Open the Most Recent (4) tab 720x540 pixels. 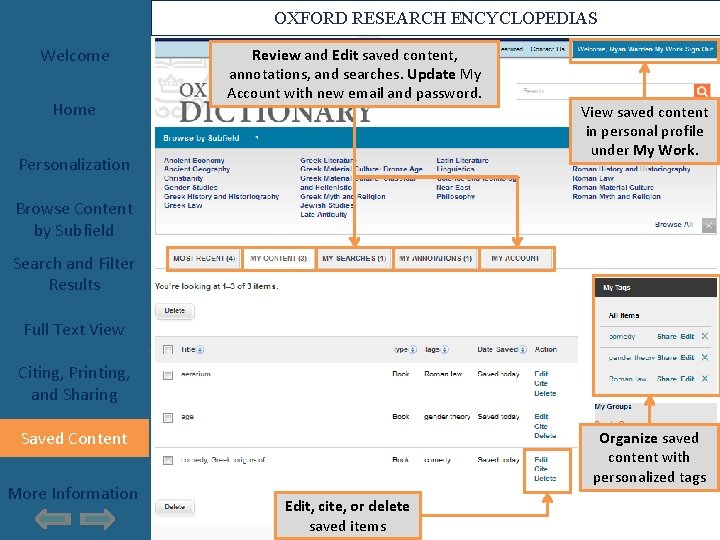click(204, 259)
